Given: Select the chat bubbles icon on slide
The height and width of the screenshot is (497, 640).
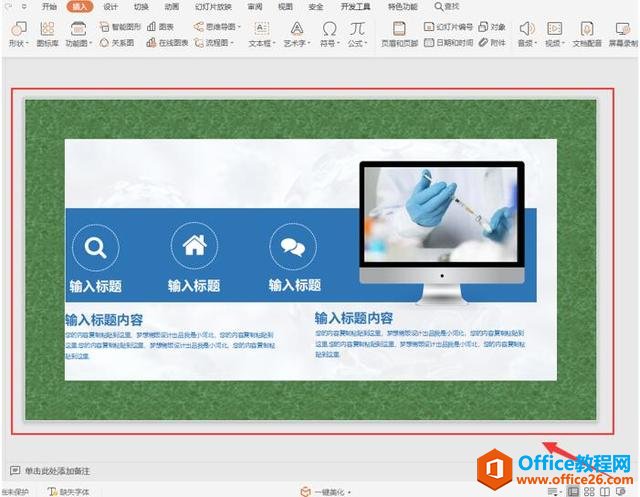Looking at the screenshot, I should (x=293, y=246).
